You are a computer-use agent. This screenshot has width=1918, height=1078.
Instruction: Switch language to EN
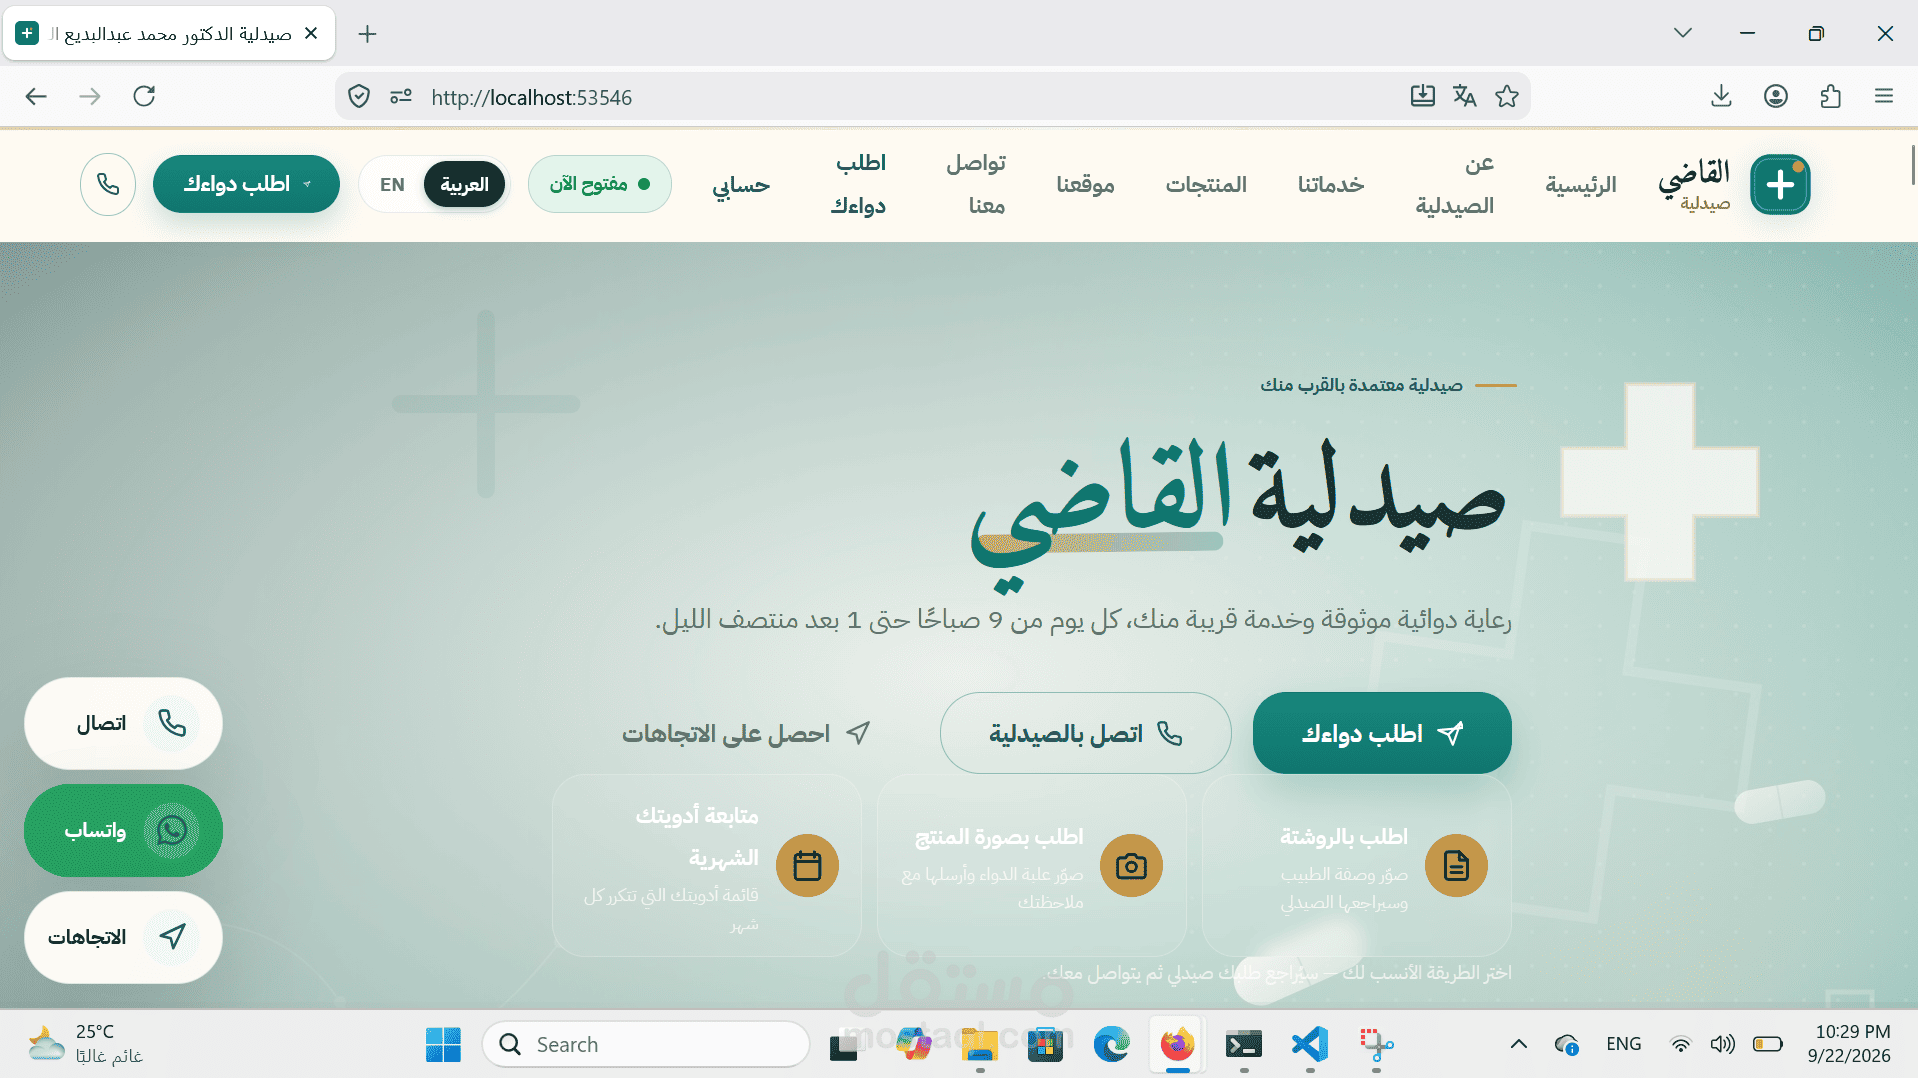392,184
